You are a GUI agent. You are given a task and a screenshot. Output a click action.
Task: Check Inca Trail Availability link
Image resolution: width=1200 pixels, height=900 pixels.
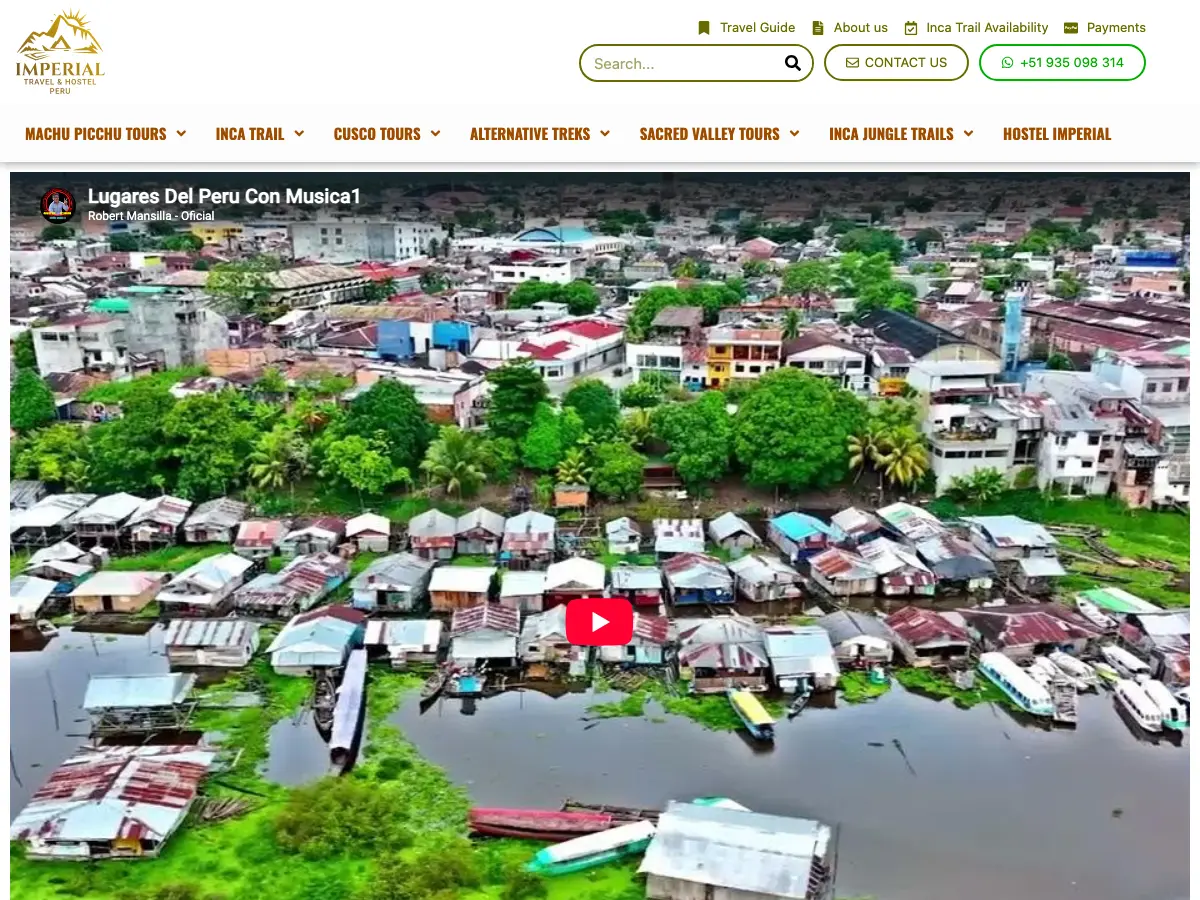[x=987, y=28]
